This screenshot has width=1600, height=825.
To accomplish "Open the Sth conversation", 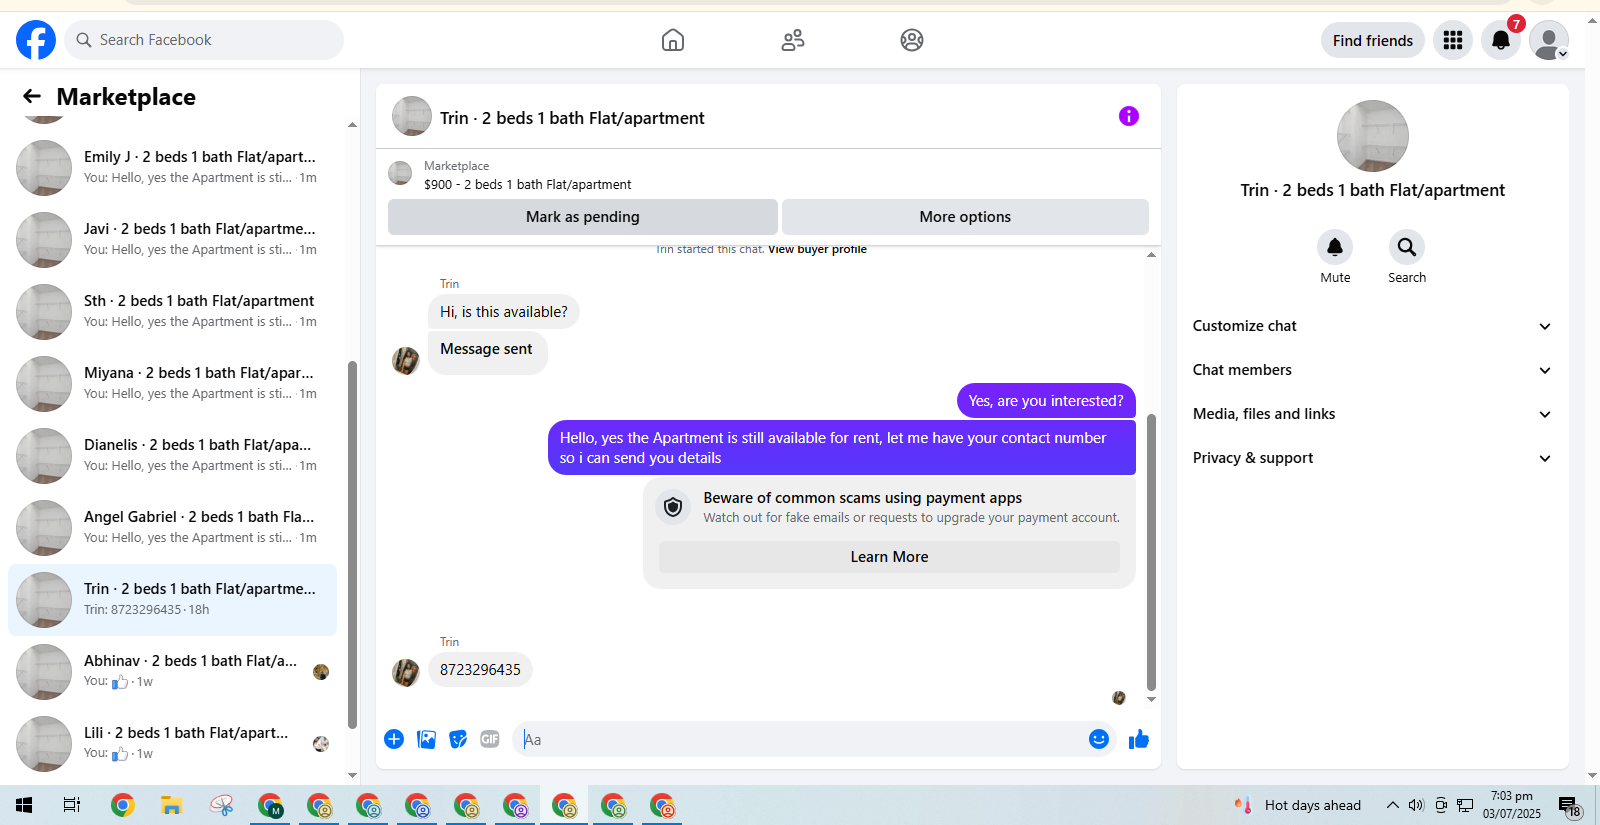I will [x=172, y=312].
